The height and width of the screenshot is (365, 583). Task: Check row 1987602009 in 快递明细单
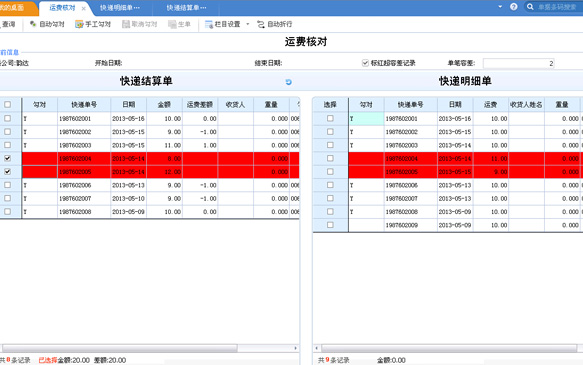[x=330, y=225]
